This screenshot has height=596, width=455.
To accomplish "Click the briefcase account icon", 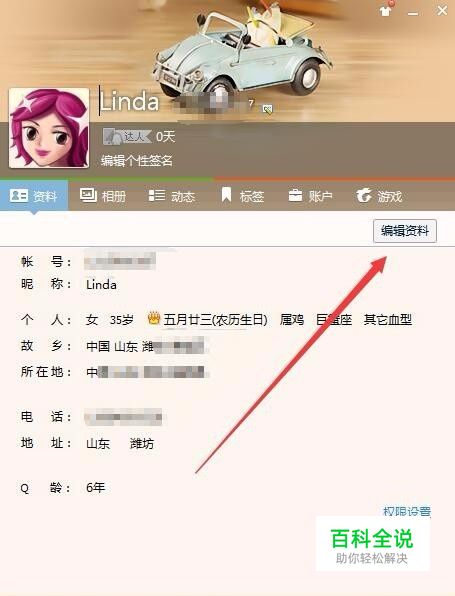I will click(x=295, y=195).
